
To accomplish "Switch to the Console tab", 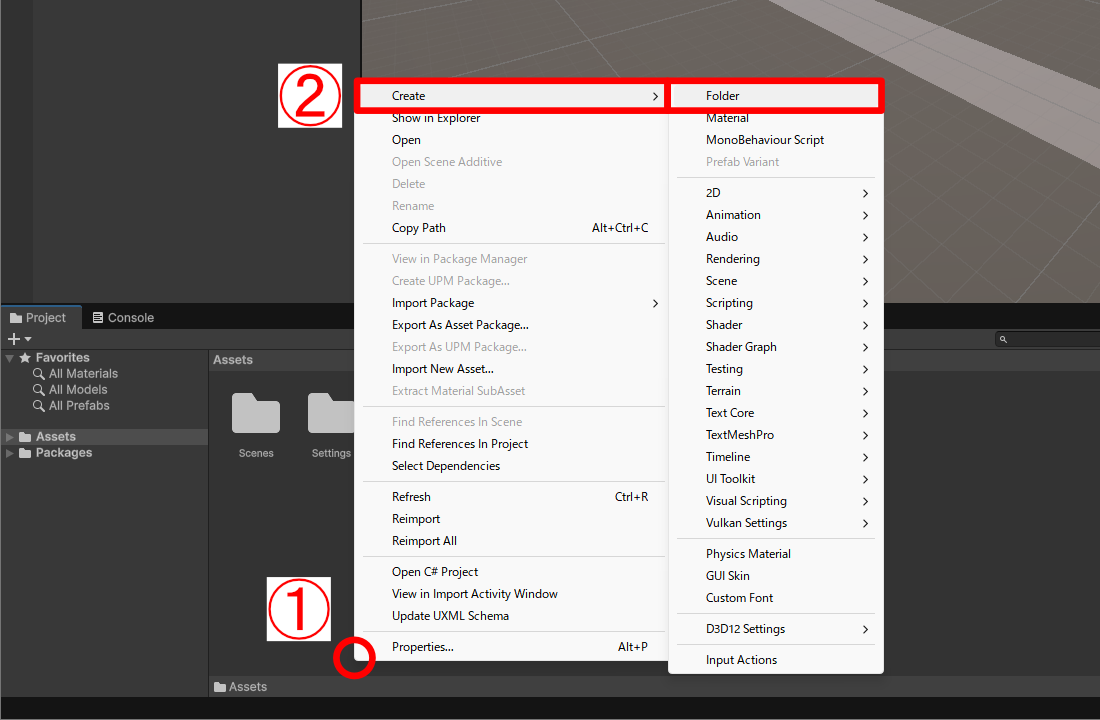I will click(x=123, y=318).
